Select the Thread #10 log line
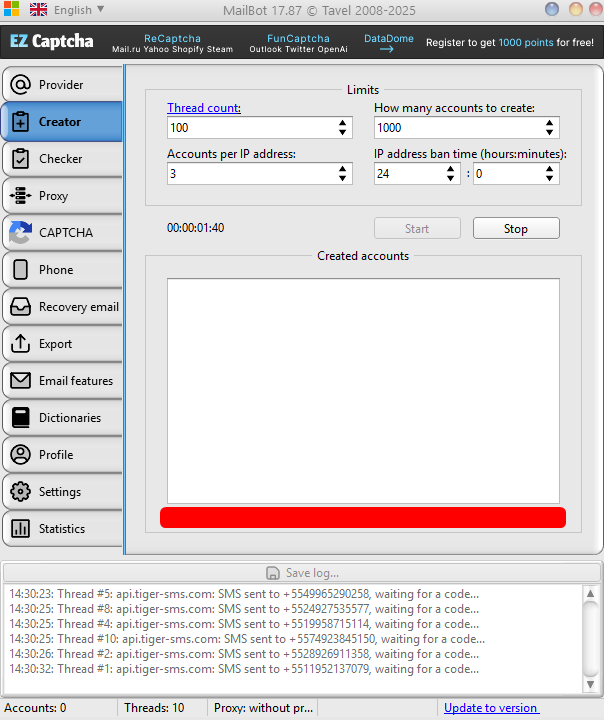The image size is (604, 720). coord(247,639)
